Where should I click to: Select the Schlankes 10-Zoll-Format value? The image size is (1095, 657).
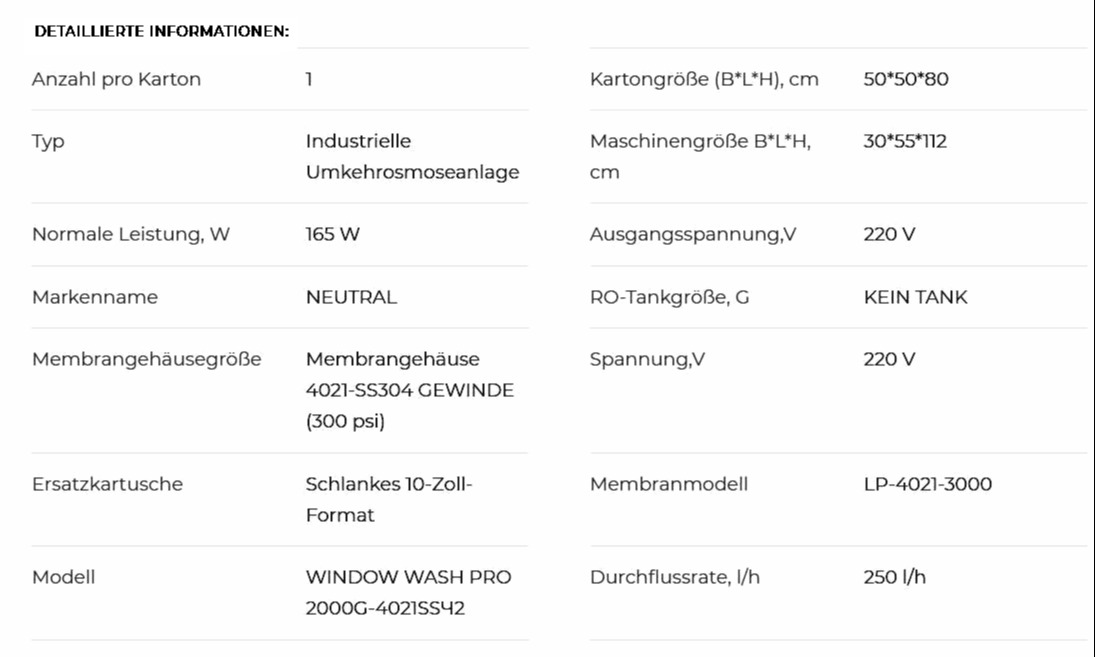(389, 500)
